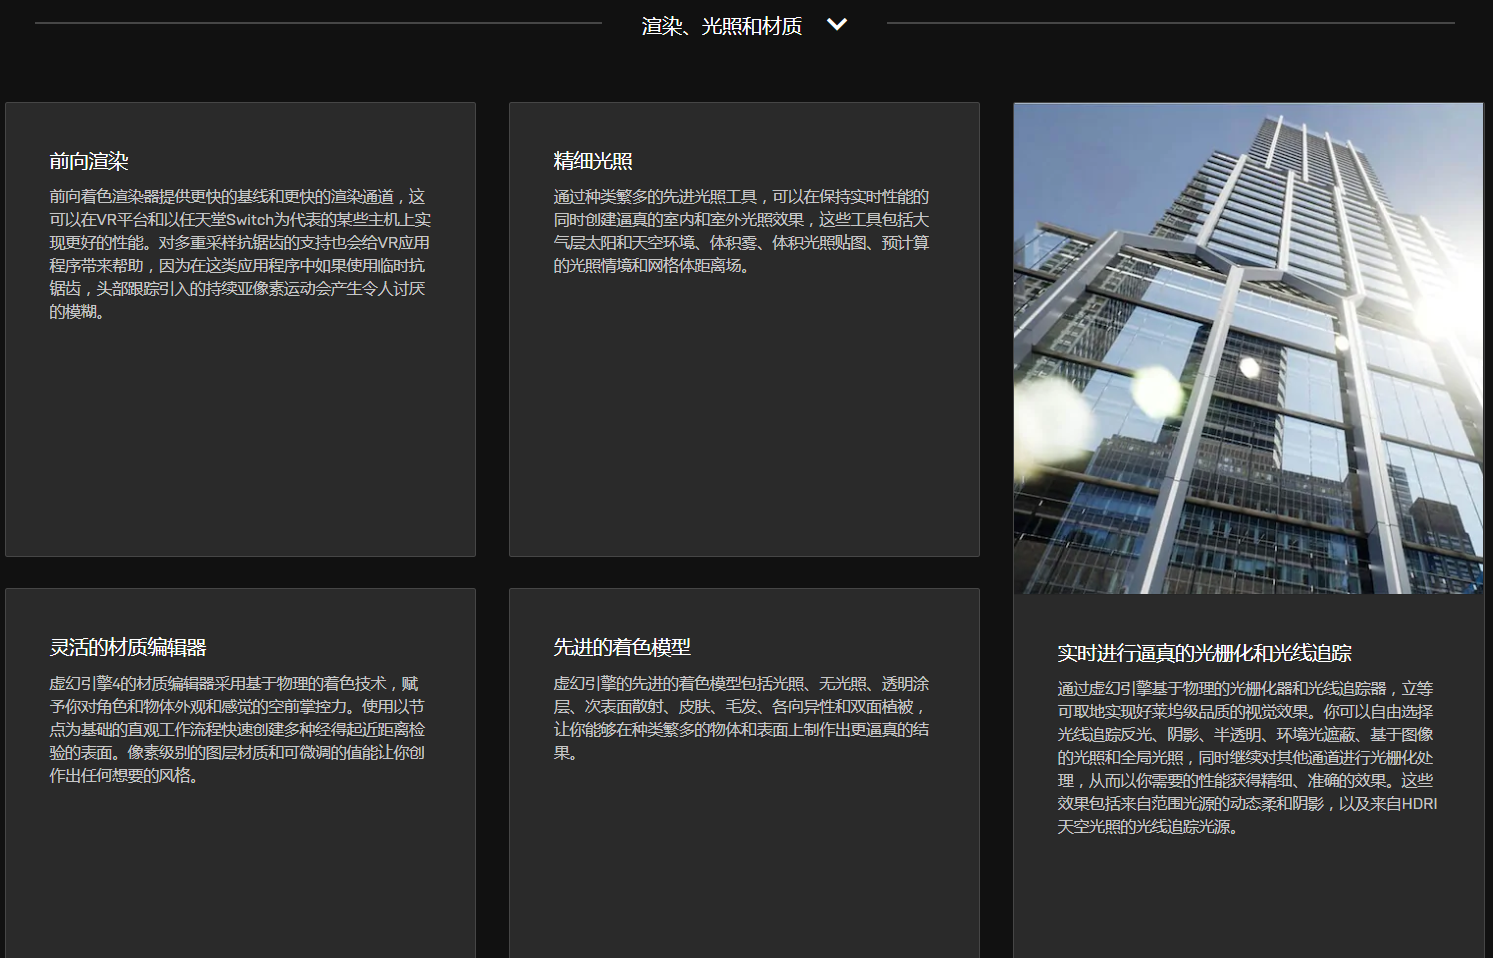Screen dimensions: 1493x958
Task: Open the skyscraper render image
Action: pos(1248,348)
